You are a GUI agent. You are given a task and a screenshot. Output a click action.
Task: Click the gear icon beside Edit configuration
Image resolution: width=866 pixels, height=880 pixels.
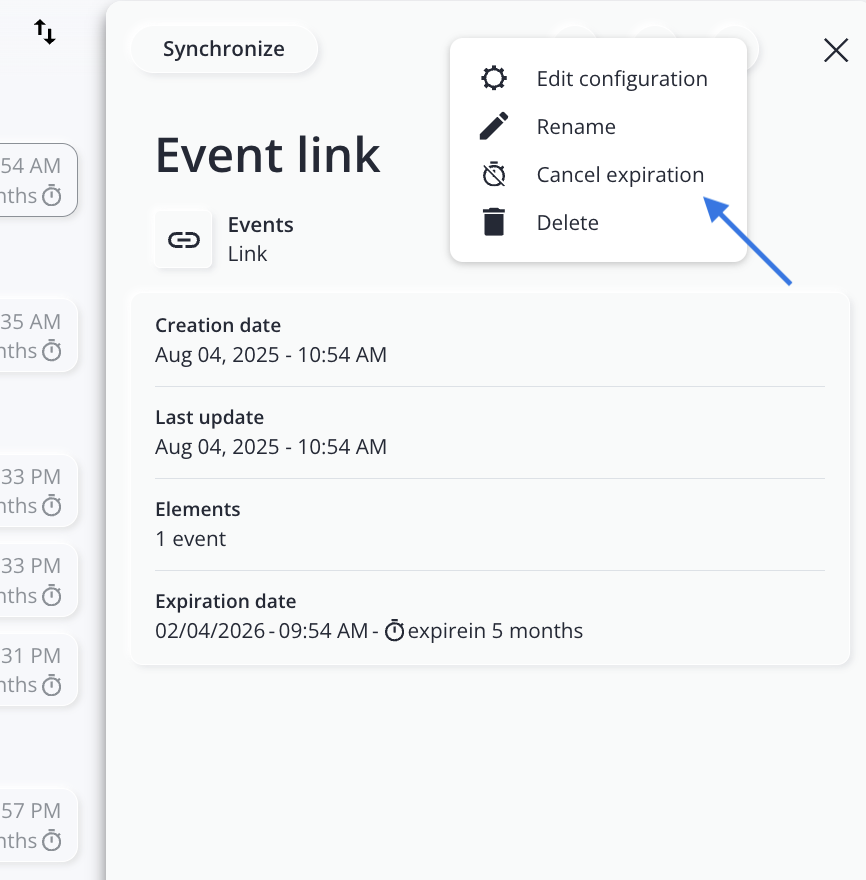tap(493, 79)
